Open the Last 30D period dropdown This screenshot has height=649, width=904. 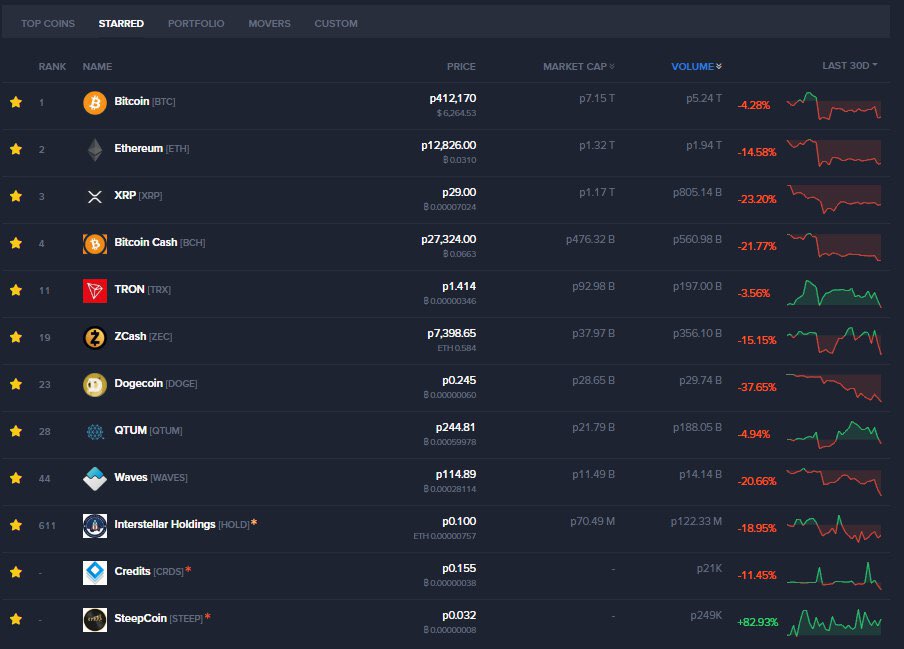click(850, 66)
